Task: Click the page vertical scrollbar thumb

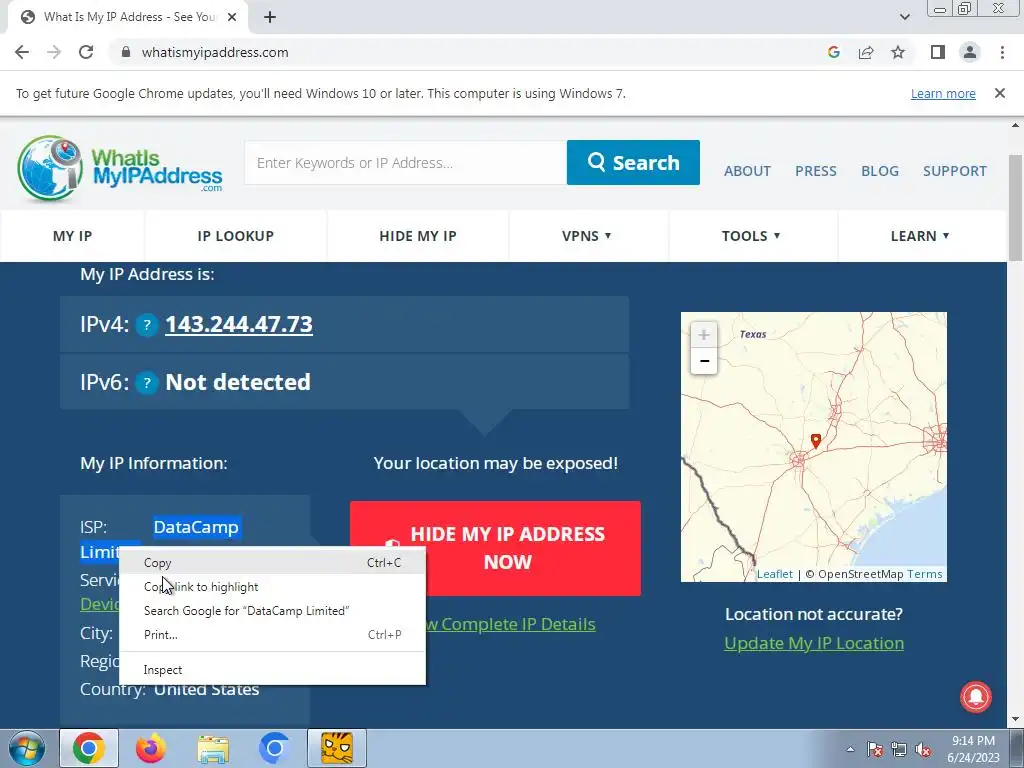Action: point(1017,208)
